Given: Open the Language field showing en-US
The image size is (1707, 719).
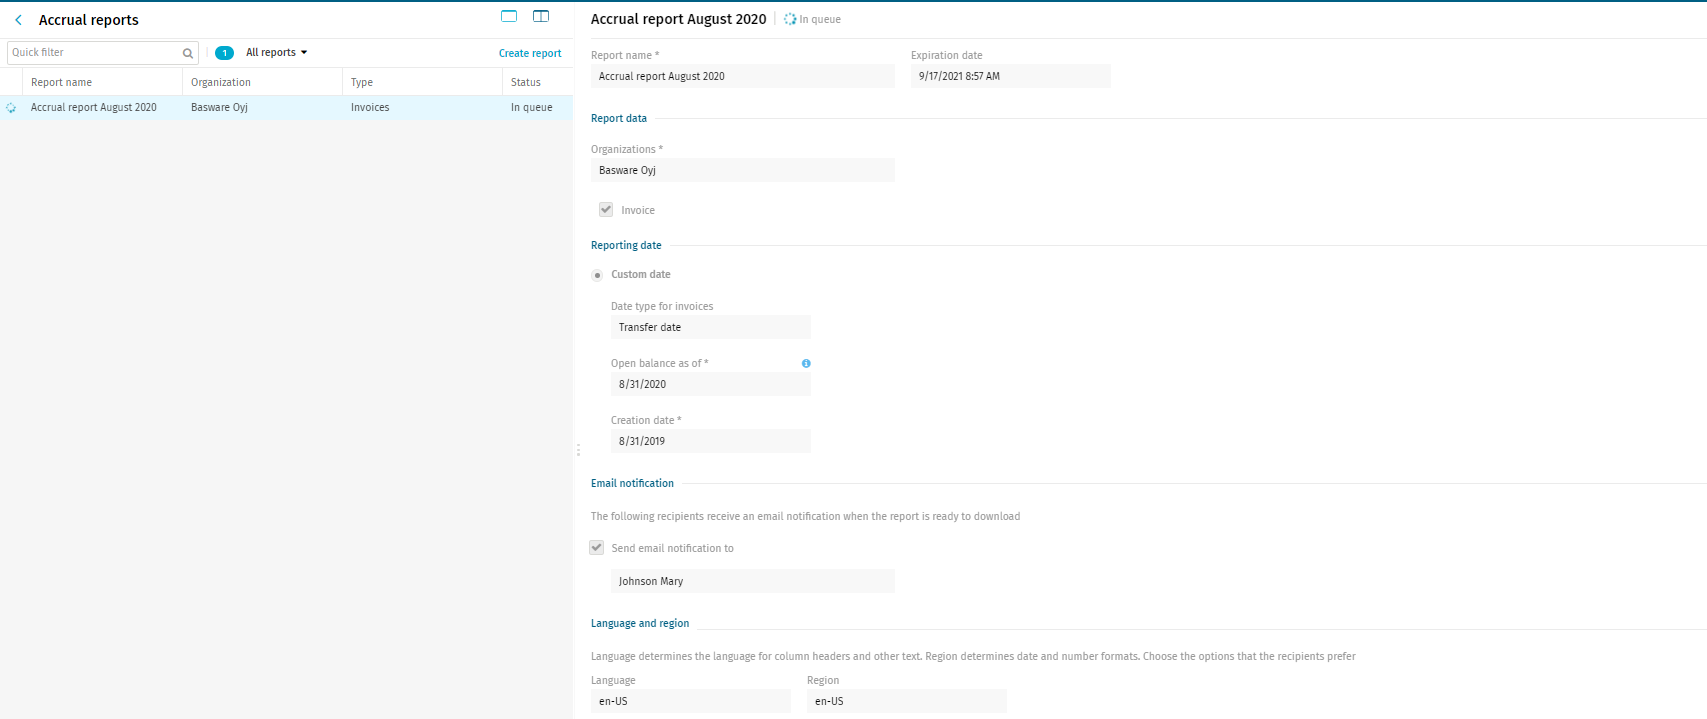Looking at the screenshot, I should tap(691, 701).
